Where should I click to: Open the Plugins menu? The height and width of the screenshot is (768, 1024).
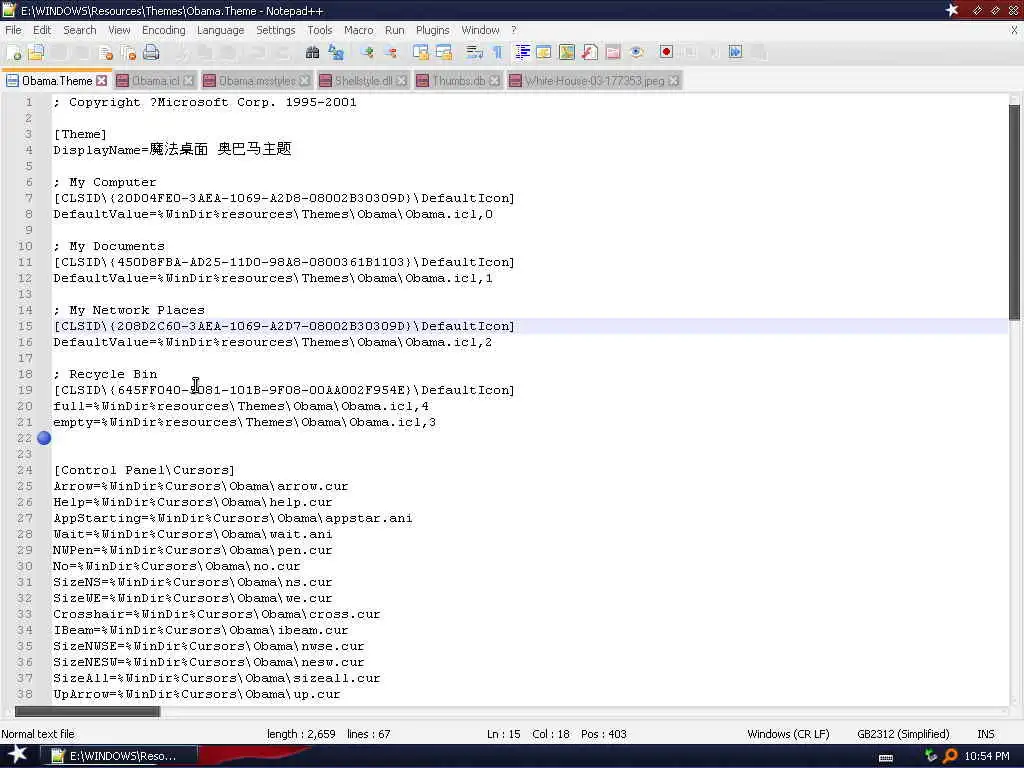click(432, 30)
